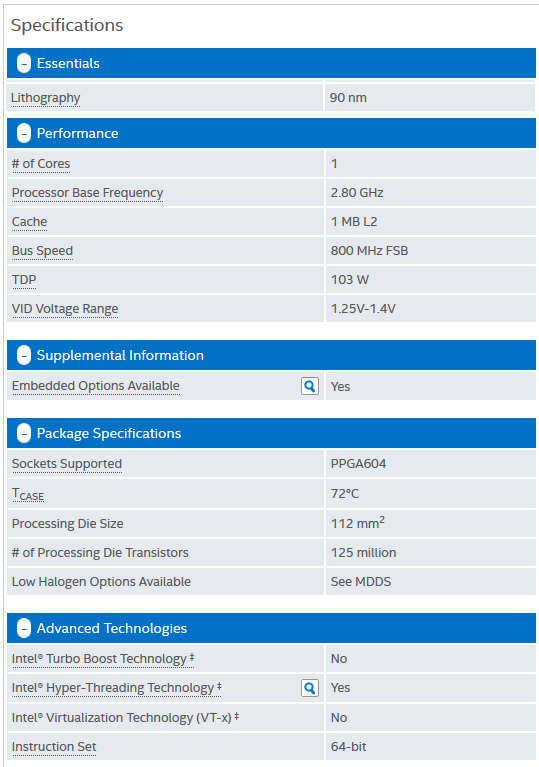Open the Processor Base Frequency link

(x=87, y=193)
